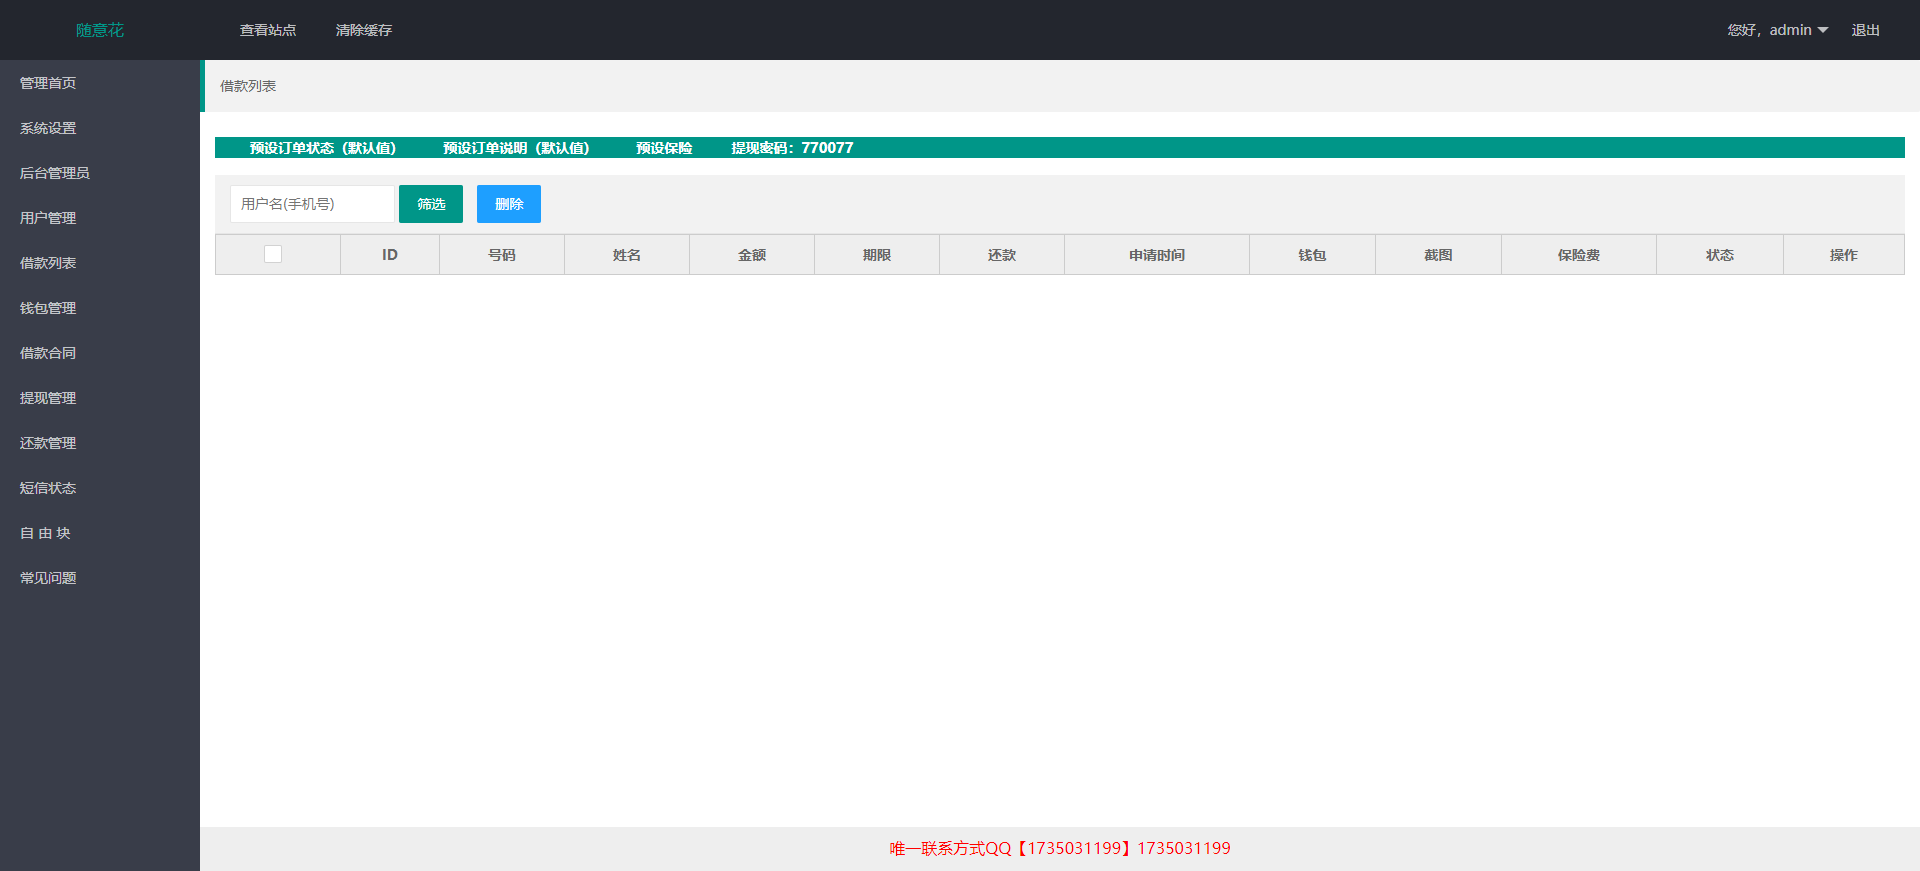Click the 还款 column header
1920x871 pixels.
(1002, 255)
